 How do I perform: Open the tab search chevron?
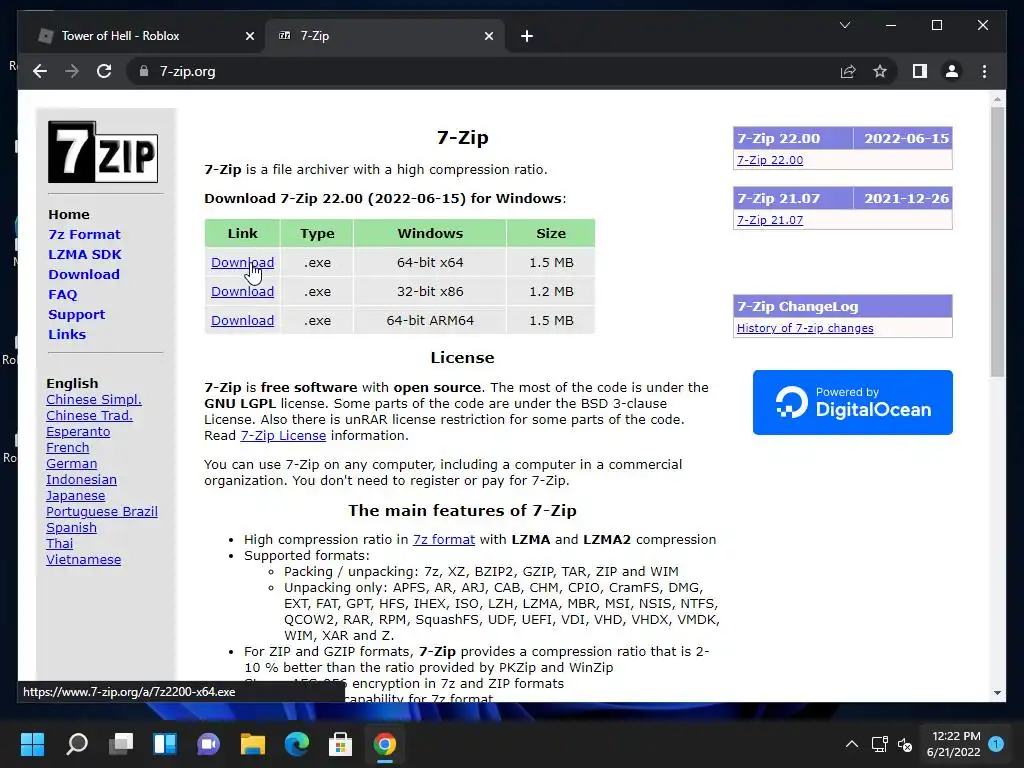844,25
